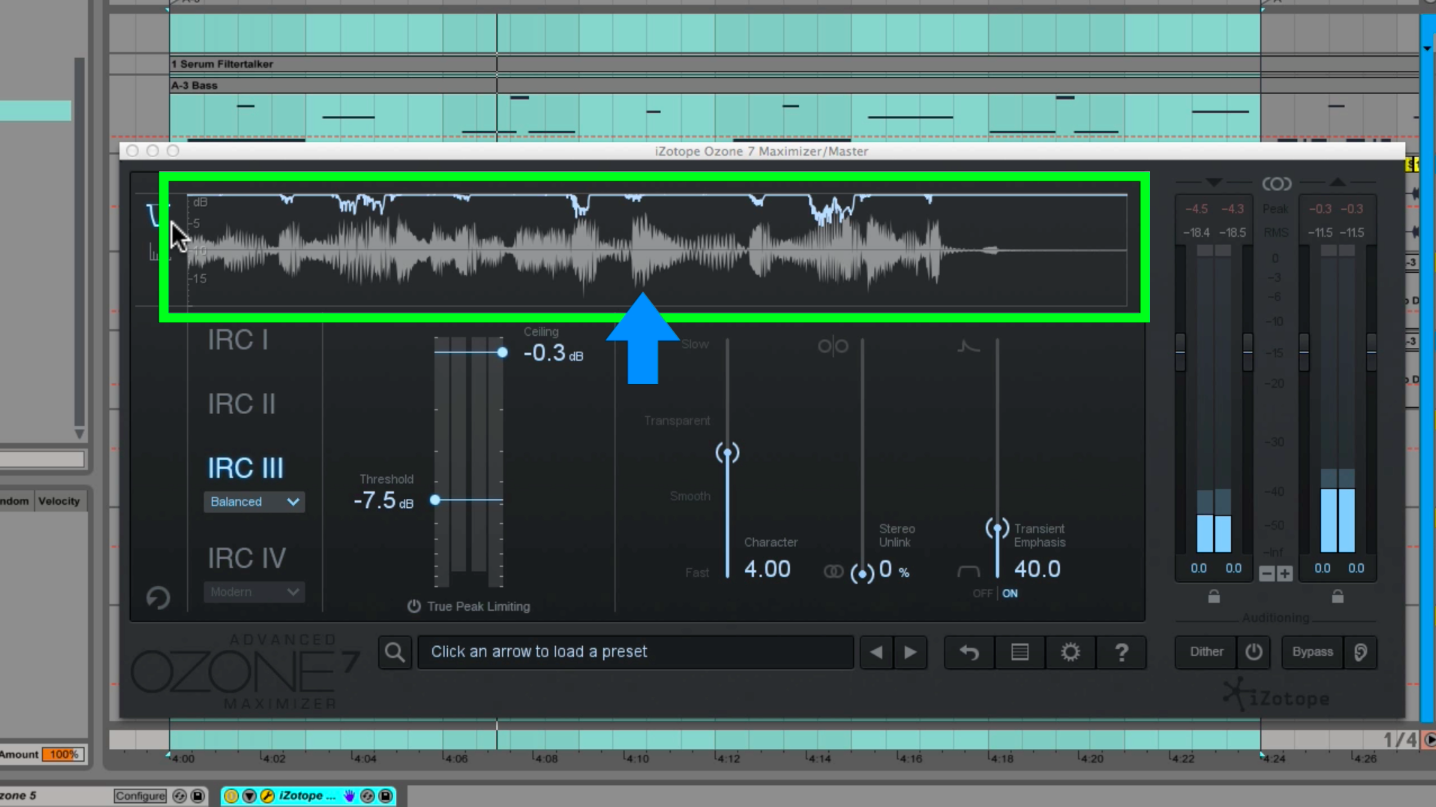The width and height of the screenshot is (1436, 807).
Task: Click the Bypass ear auditioning icon
Action: 1360,652
